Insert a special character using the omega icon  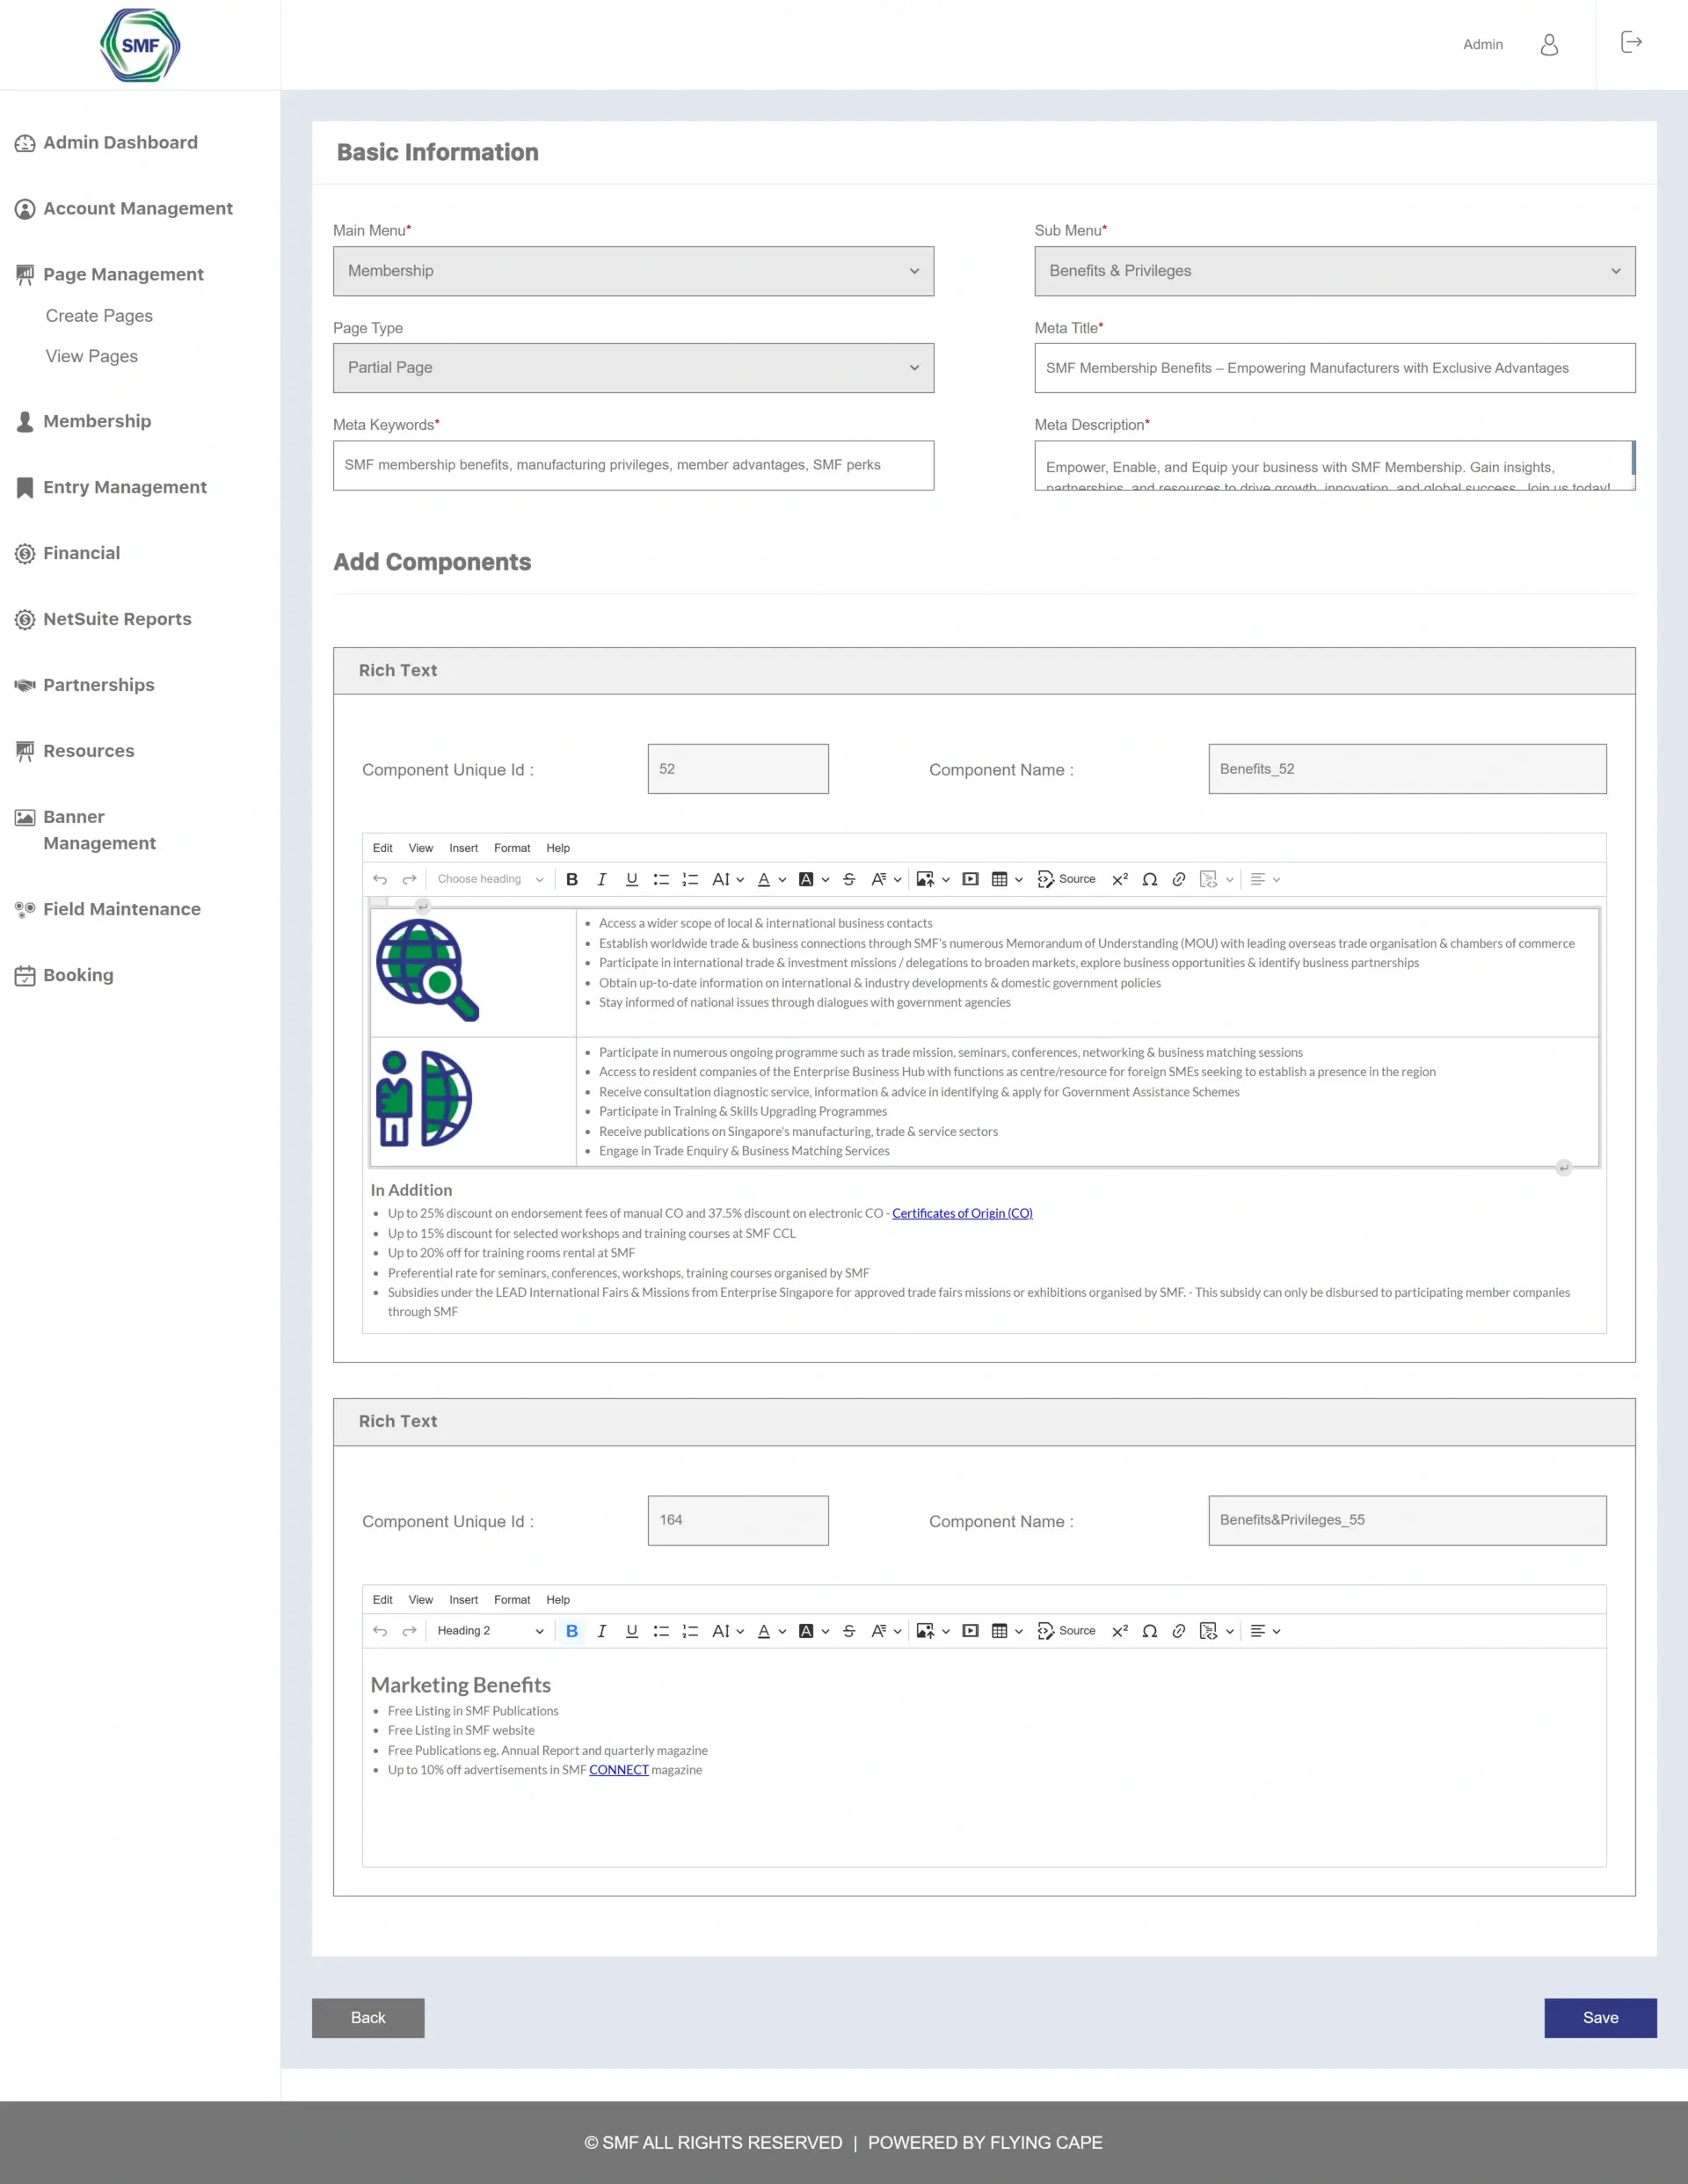(x=1150, y=879)
